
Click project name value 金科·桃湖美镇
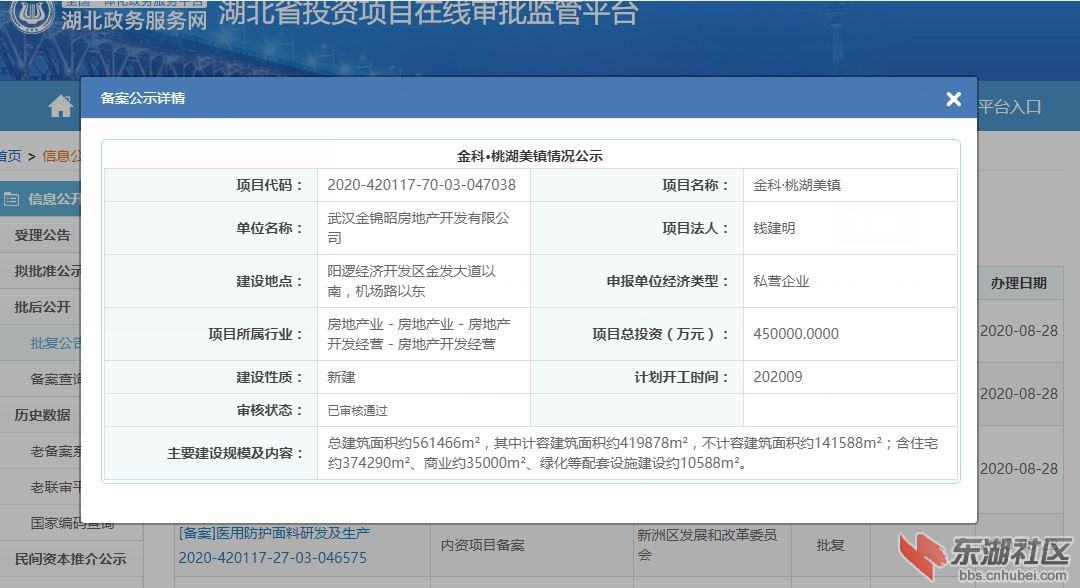tap(797, 185)
